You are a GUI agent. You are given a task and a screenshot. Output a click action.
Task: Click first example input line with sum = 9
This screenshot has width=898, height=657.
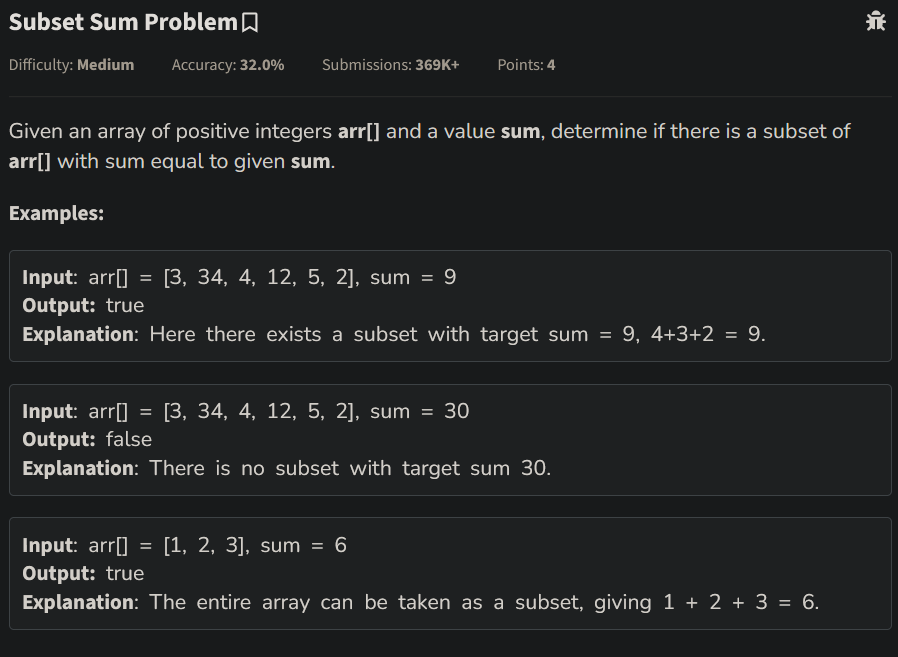pos(239,277)
